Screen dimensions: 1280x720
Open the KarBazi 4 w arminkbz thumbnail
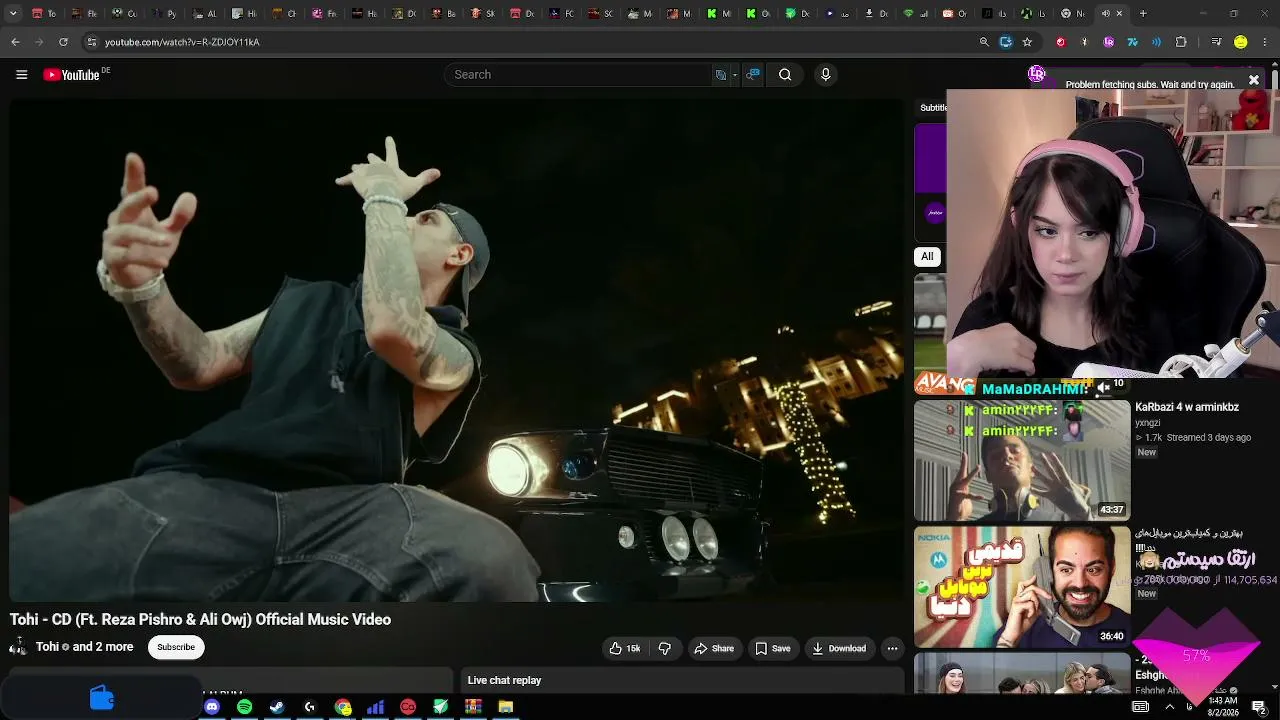tap(1022, 460)
